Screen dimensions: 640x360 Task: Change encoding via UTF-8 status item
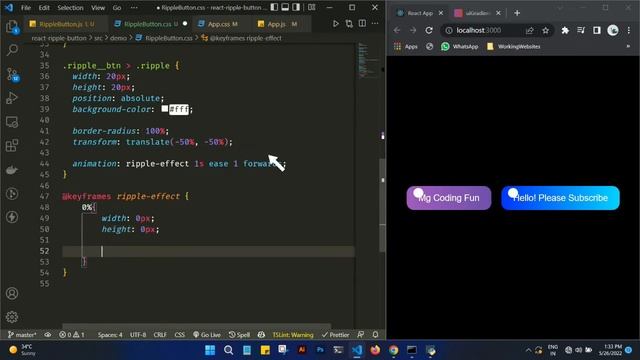(x=138, y=335)
